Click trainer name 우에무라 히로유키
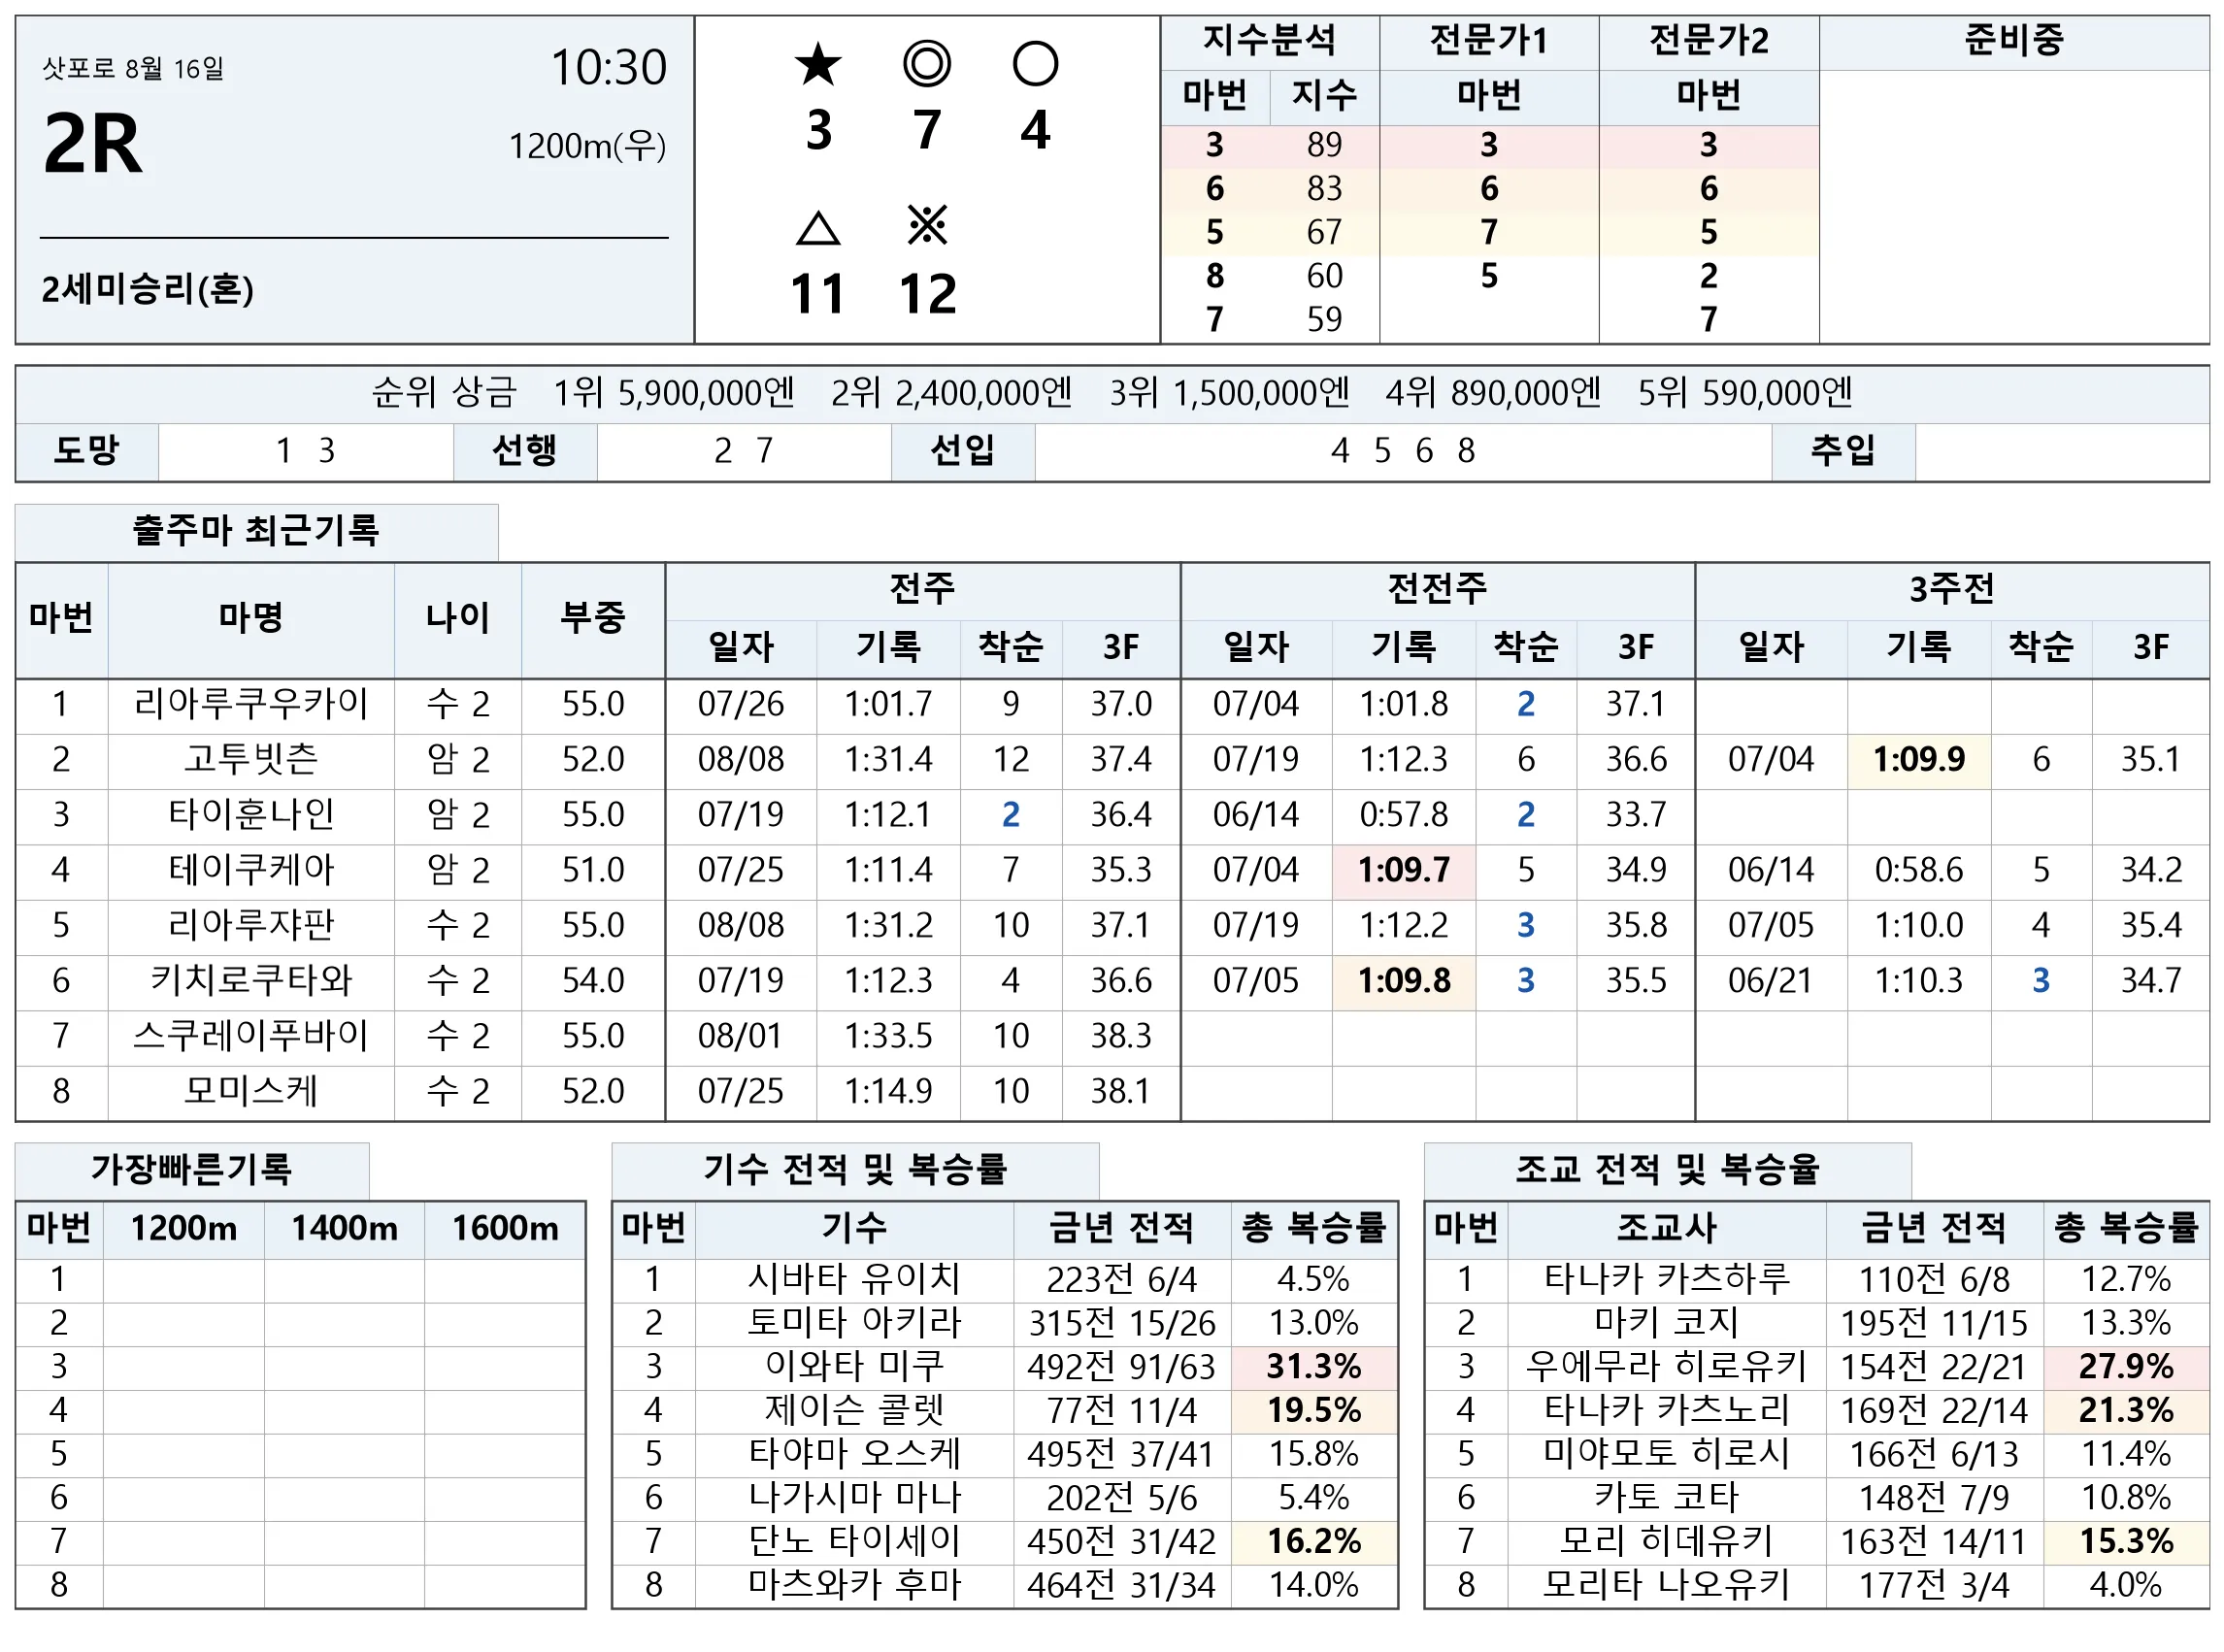The height and width of the screenshot is (1652, 2224). pos(1666,1366)
